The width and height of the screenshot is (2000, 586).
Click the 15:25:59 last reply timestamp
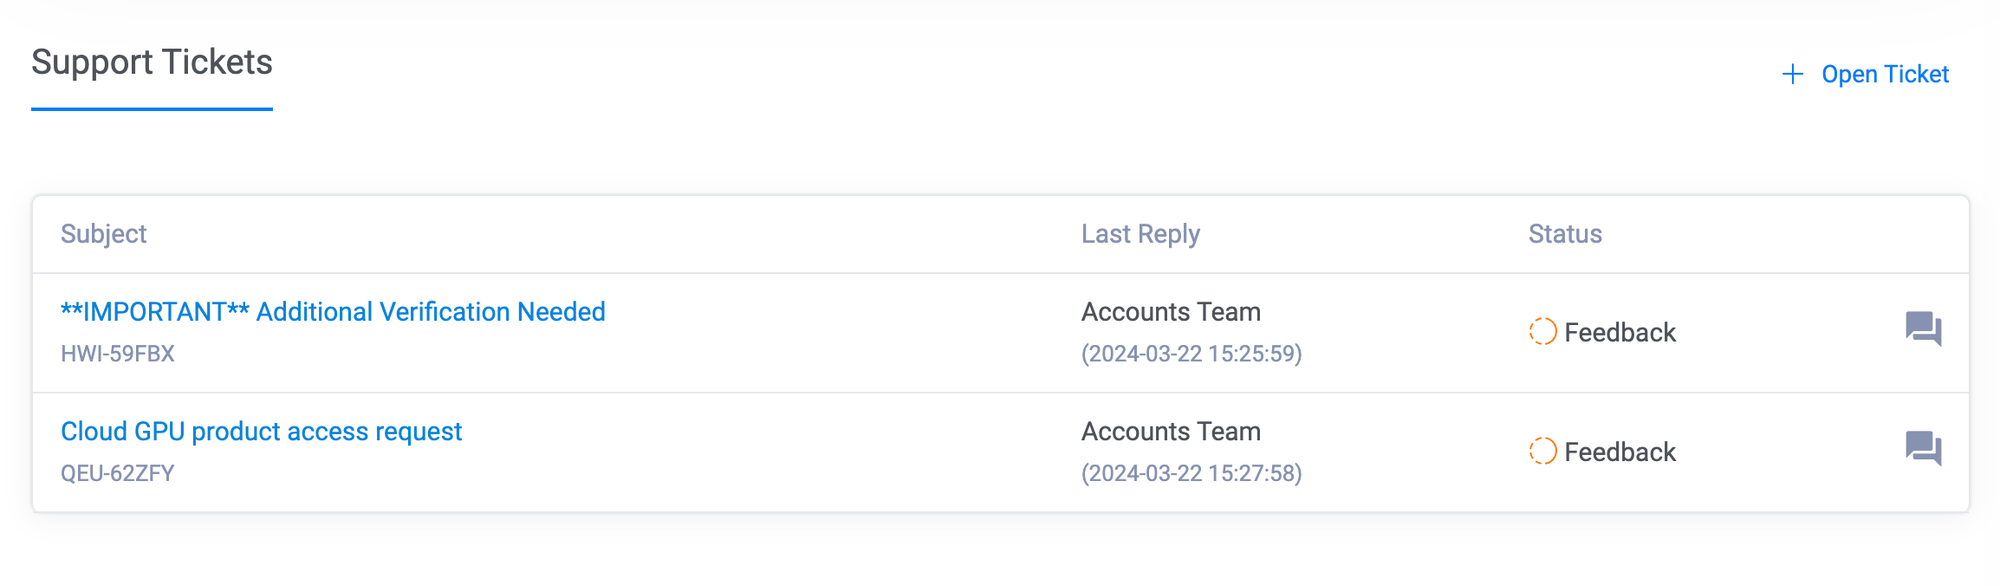(x=1191, y=354)
